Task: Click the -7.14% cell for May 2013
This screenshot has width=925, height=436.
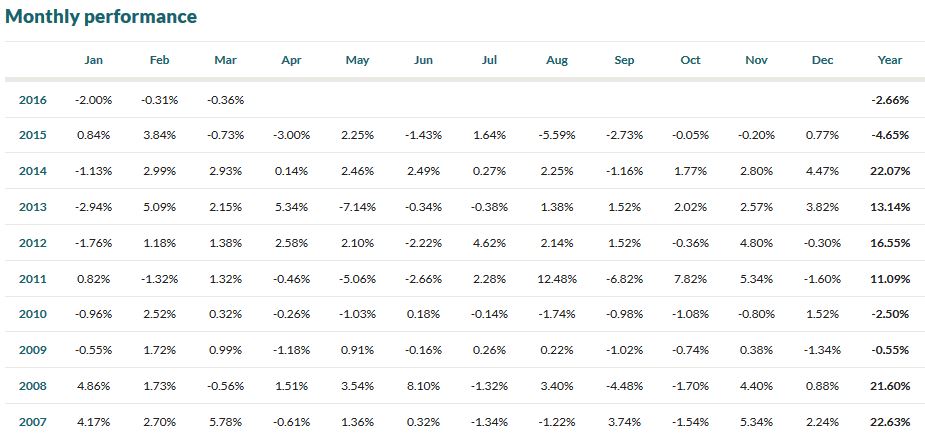Action: coord(358,207)
